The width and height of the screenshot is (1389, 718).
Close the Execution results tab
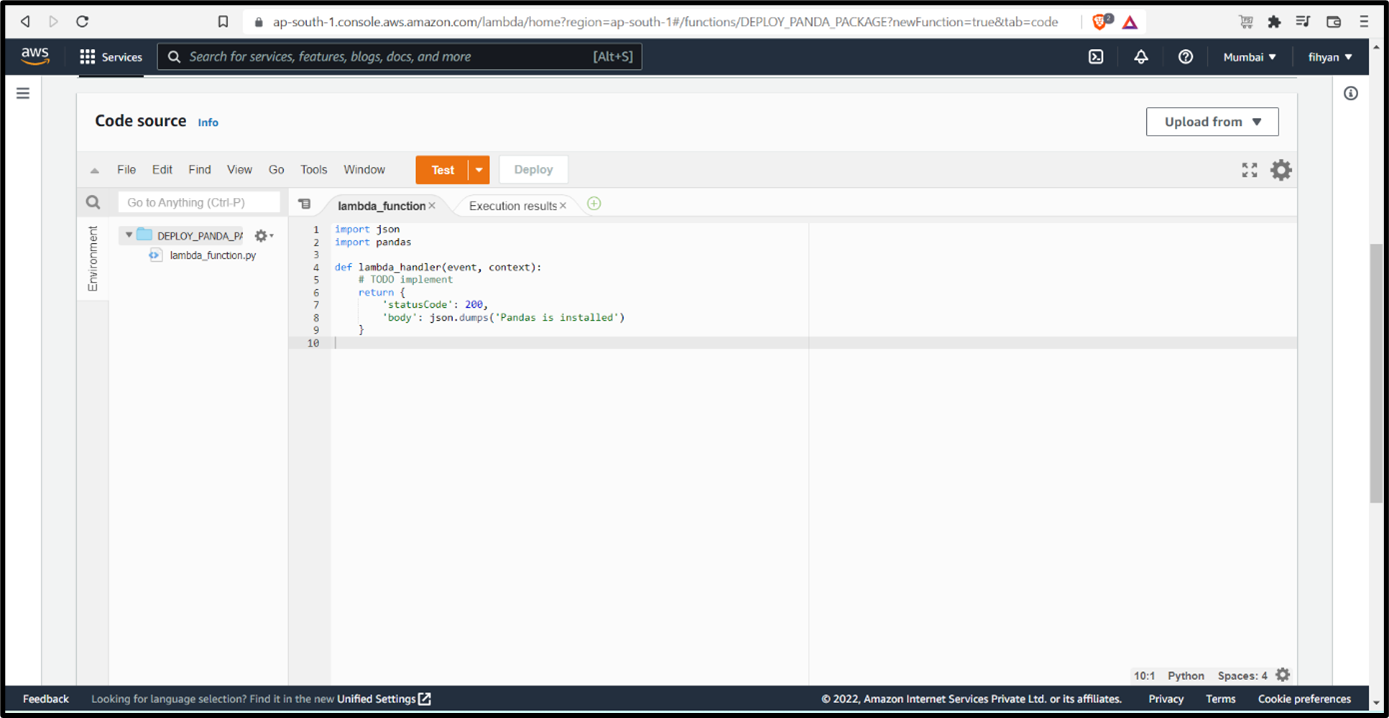[x=563, y=206]
